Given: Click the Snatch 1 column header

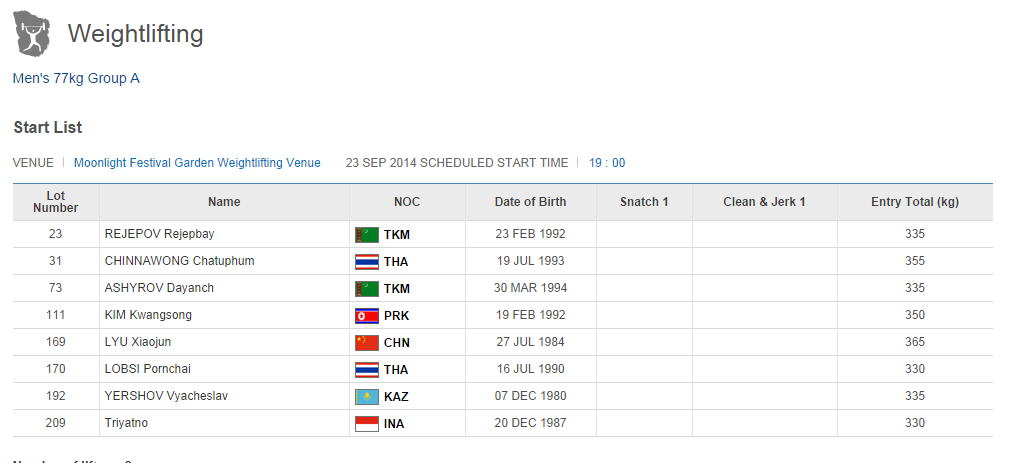Looking at the screenshot, I should click(x=644, y=202).
